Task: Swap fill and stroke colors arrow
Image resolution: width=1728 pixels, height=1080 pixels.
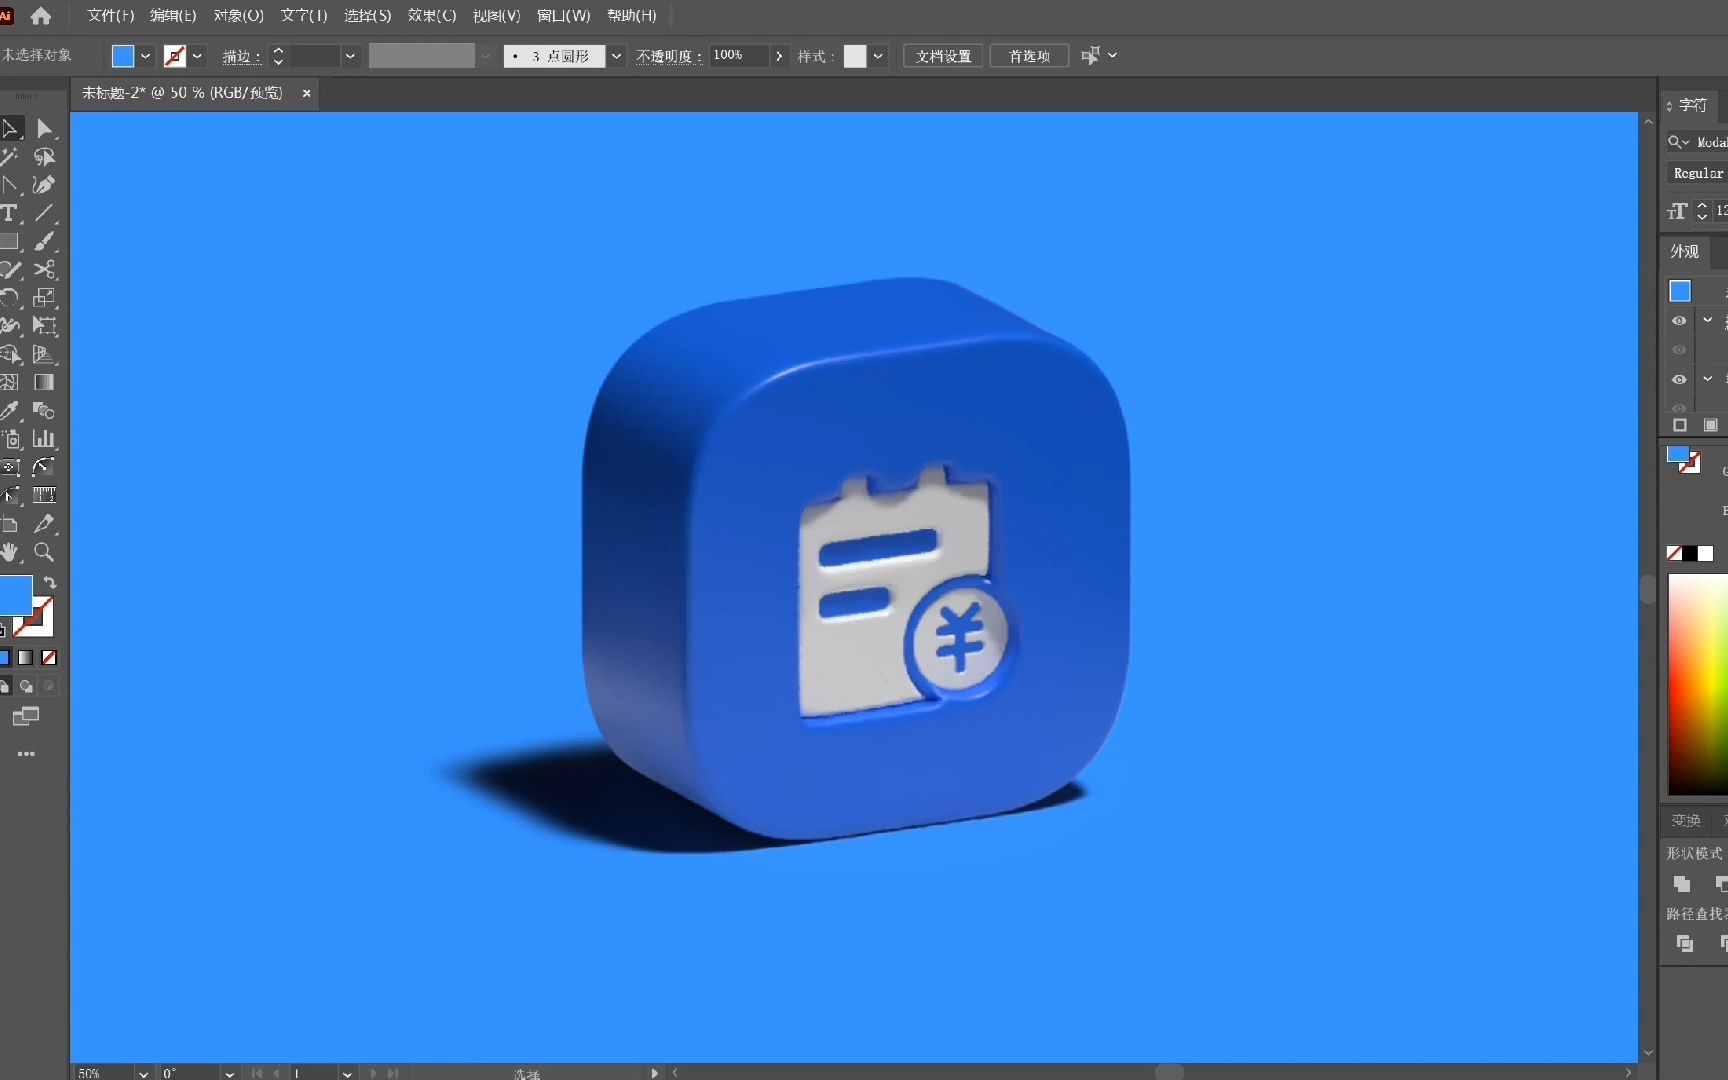Action: click(50, 582)
